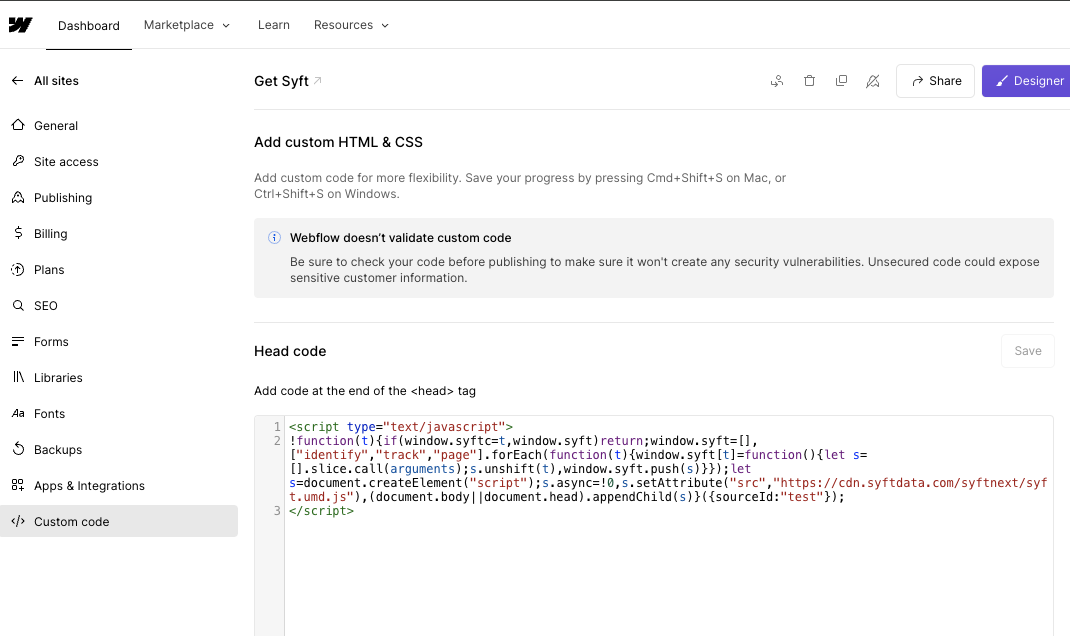Click the Webflow logo icon

(x=20, y=25)
